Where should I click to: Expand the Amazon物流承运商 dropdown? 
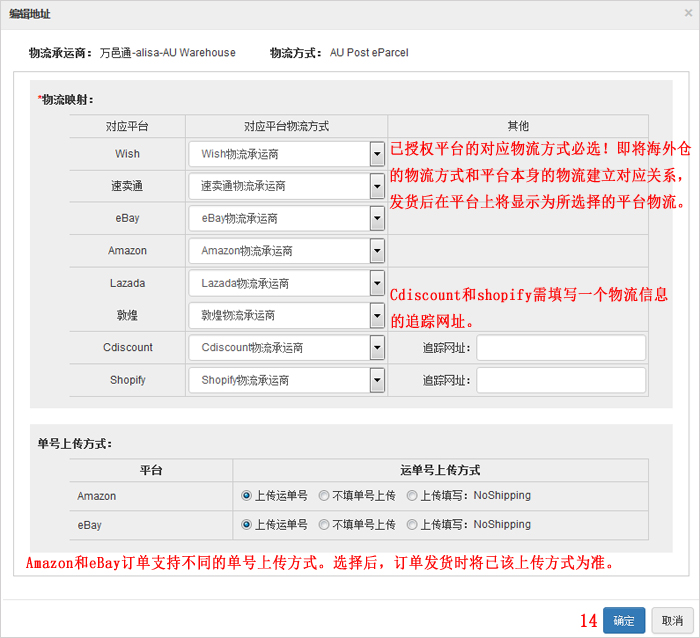pos(286,251)
